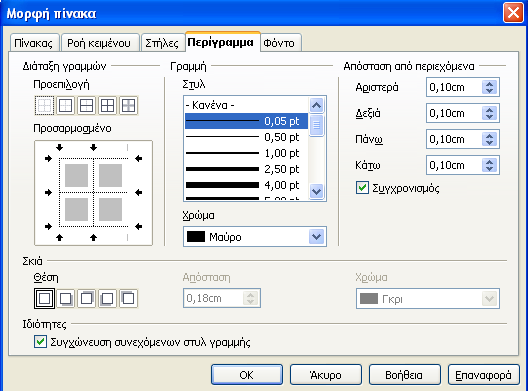Select outer border and all inner lines preset
This screenshot has height=391, width=528.
(107, 106)
